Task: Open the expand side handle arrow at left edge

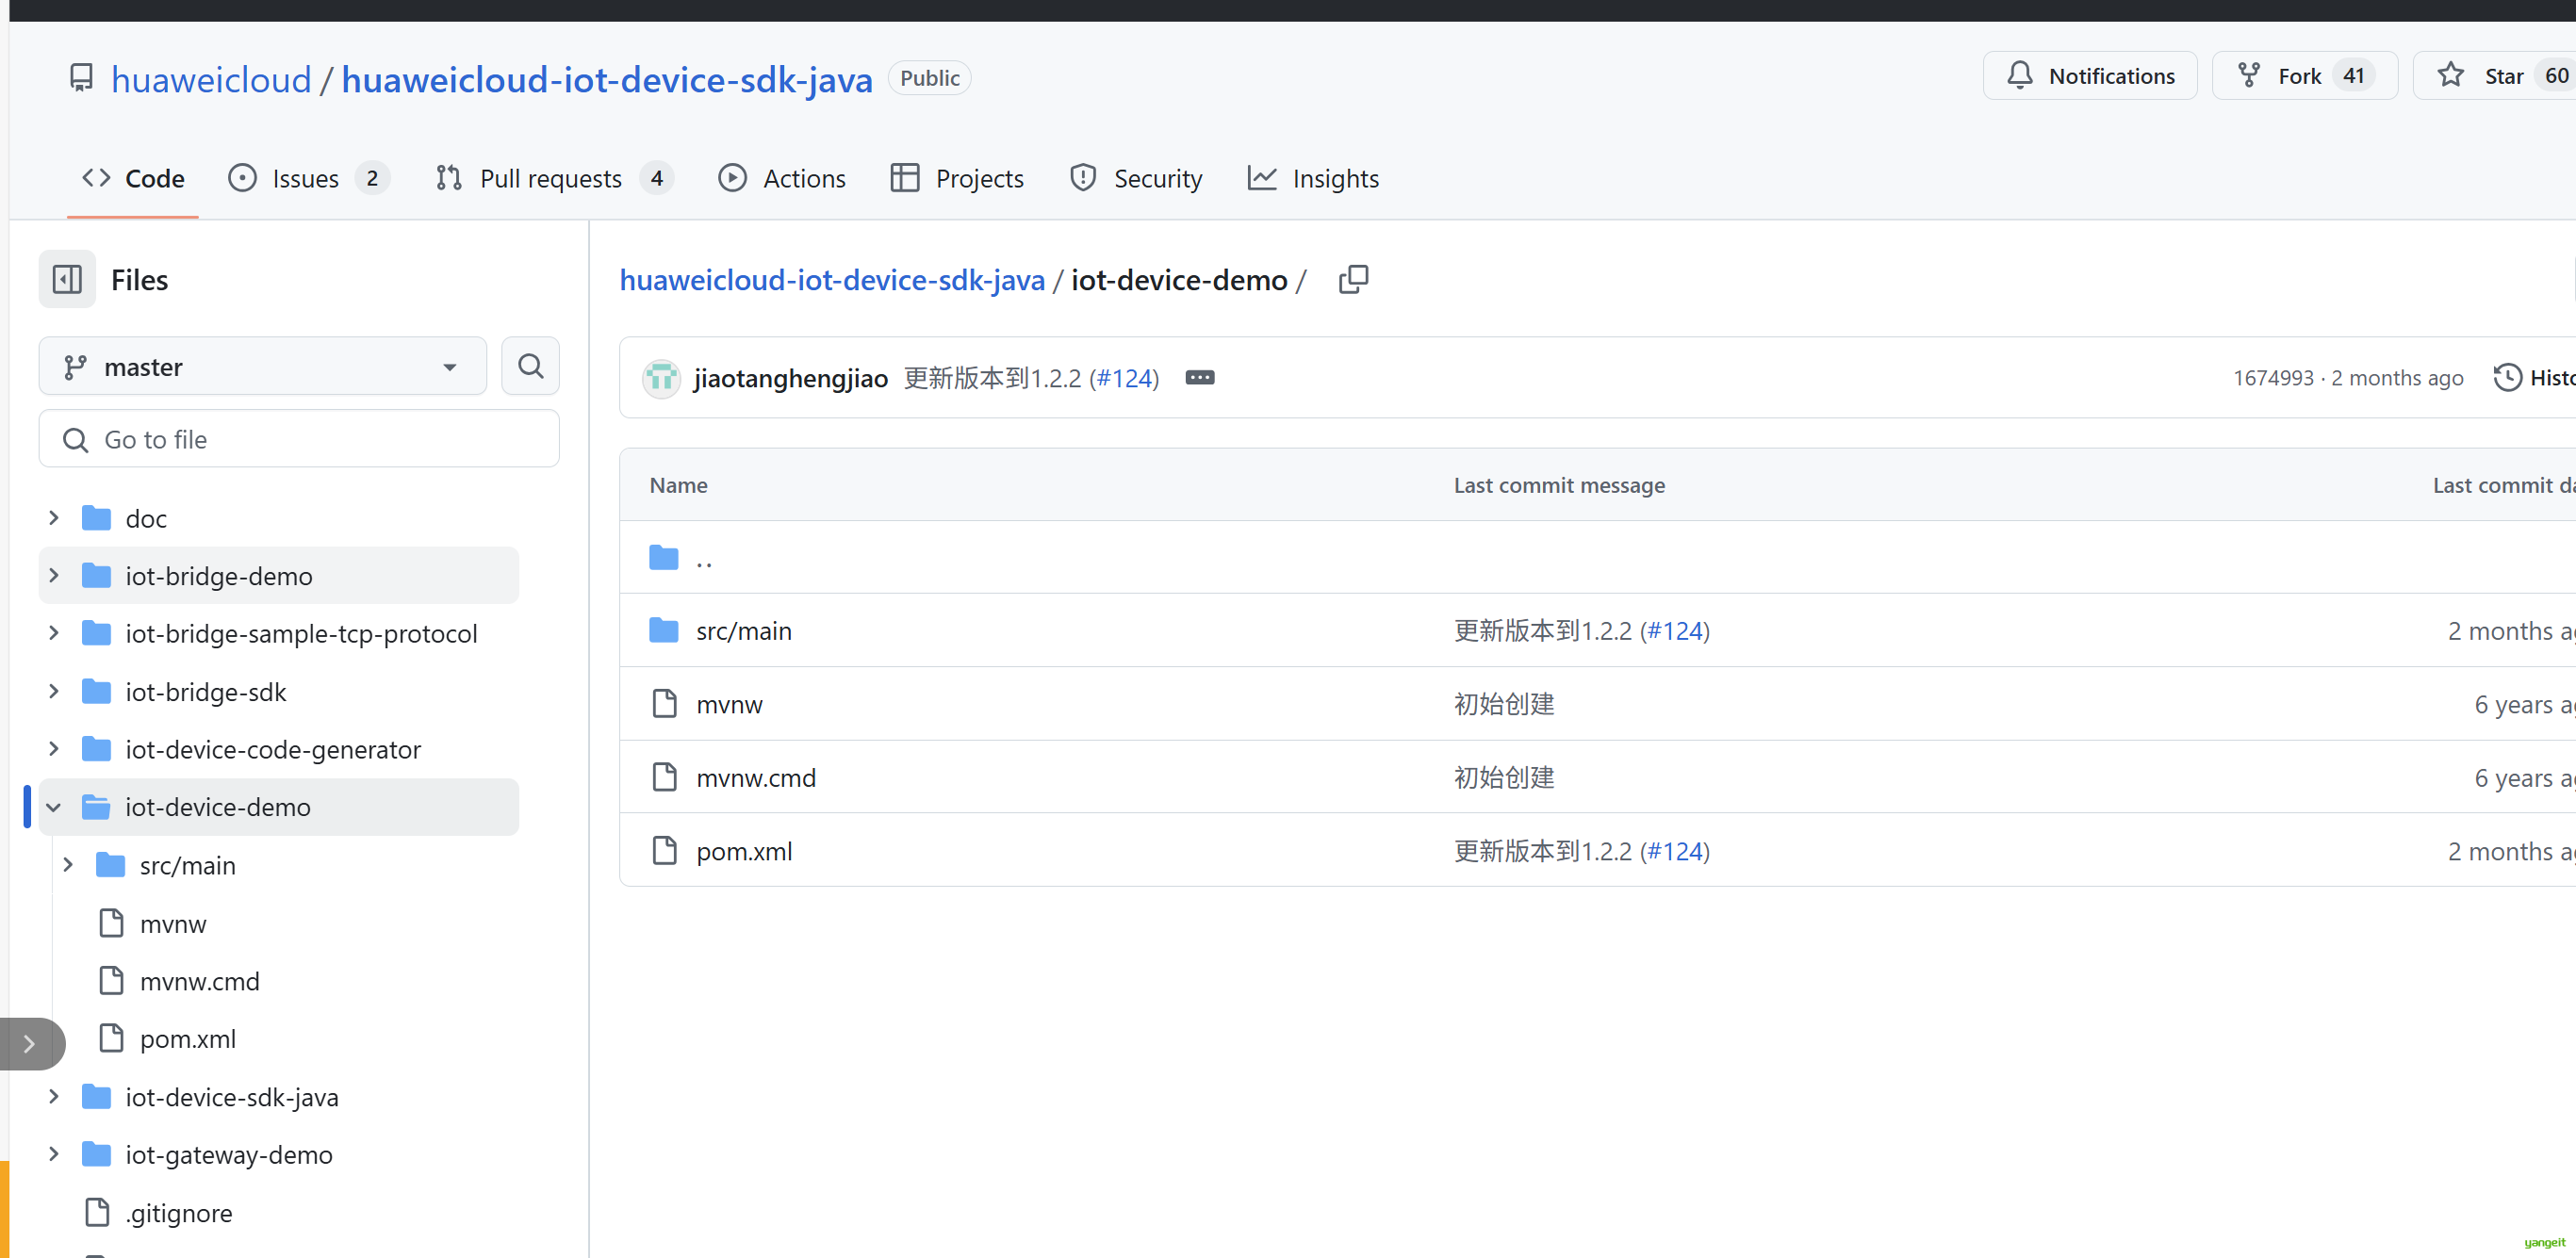Action: 30,1044
